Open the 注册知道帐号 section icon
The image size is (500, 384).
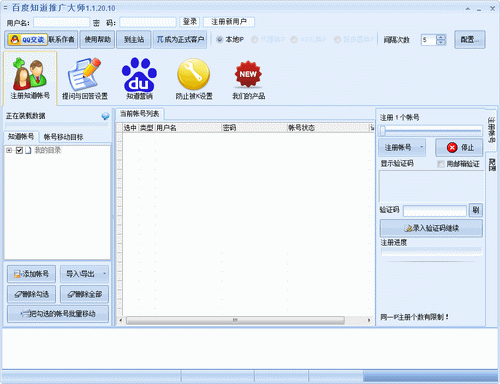click(30, 78)
